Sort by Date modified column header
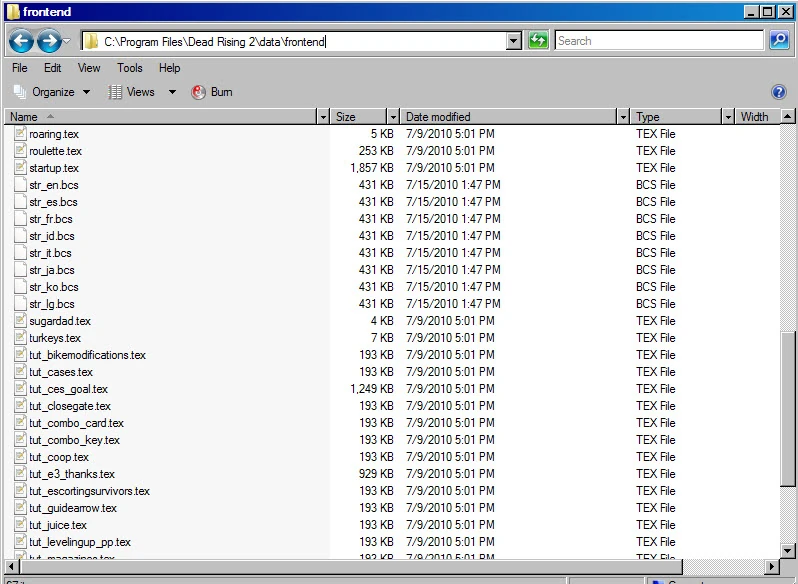 508,117
